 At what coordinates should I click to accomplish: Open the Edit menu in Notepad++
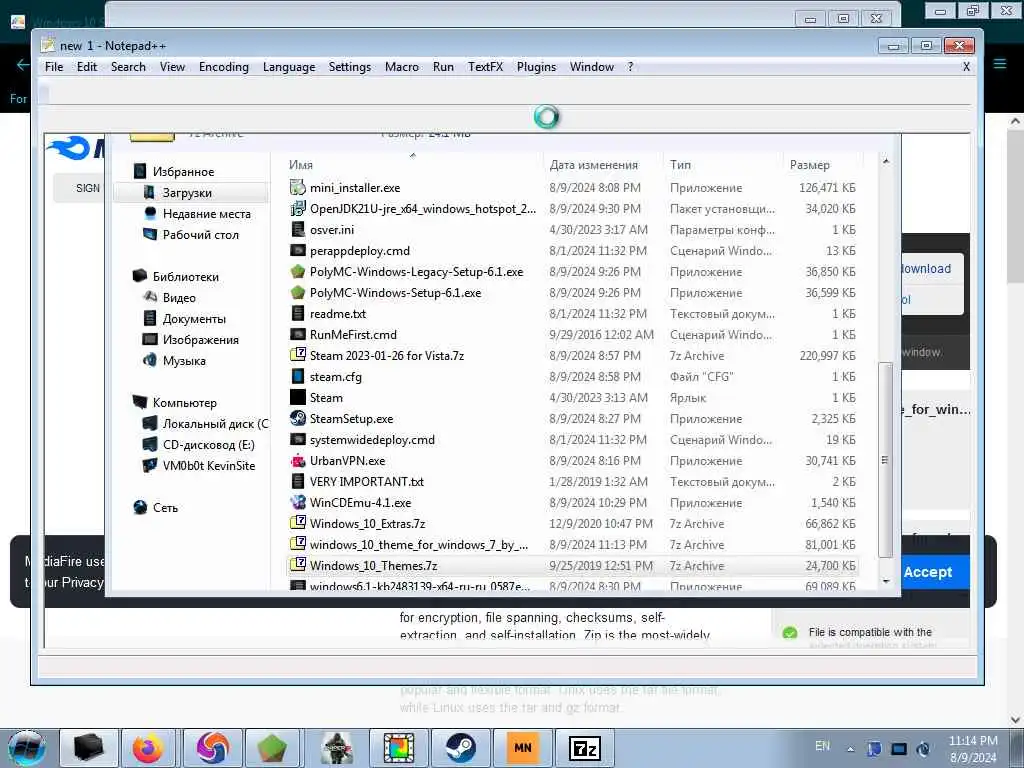(87, 67)
